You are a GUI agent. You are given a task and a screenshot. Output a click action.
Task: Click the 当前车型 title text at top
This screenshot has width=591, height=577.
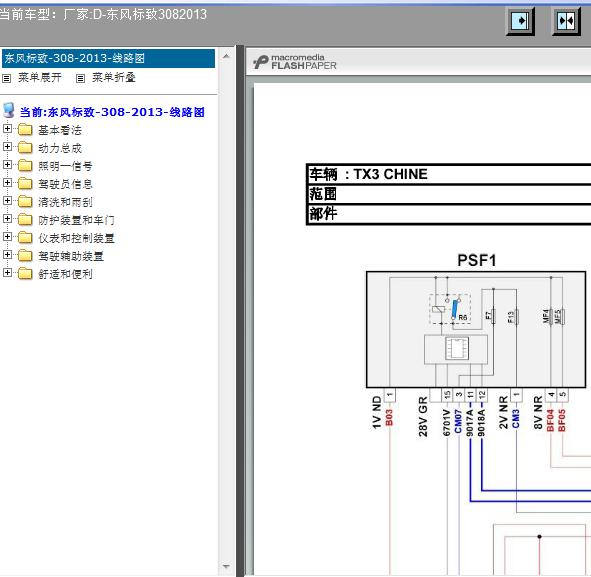[103, 15]
